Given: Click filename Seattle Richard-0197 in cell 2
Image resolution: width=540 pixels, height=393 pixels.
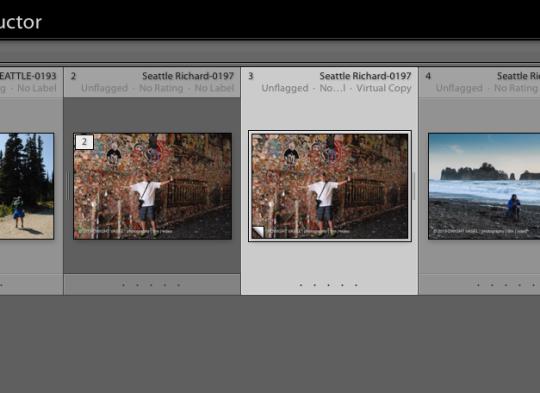Looking at the screenshot, I should click(188, 76).
